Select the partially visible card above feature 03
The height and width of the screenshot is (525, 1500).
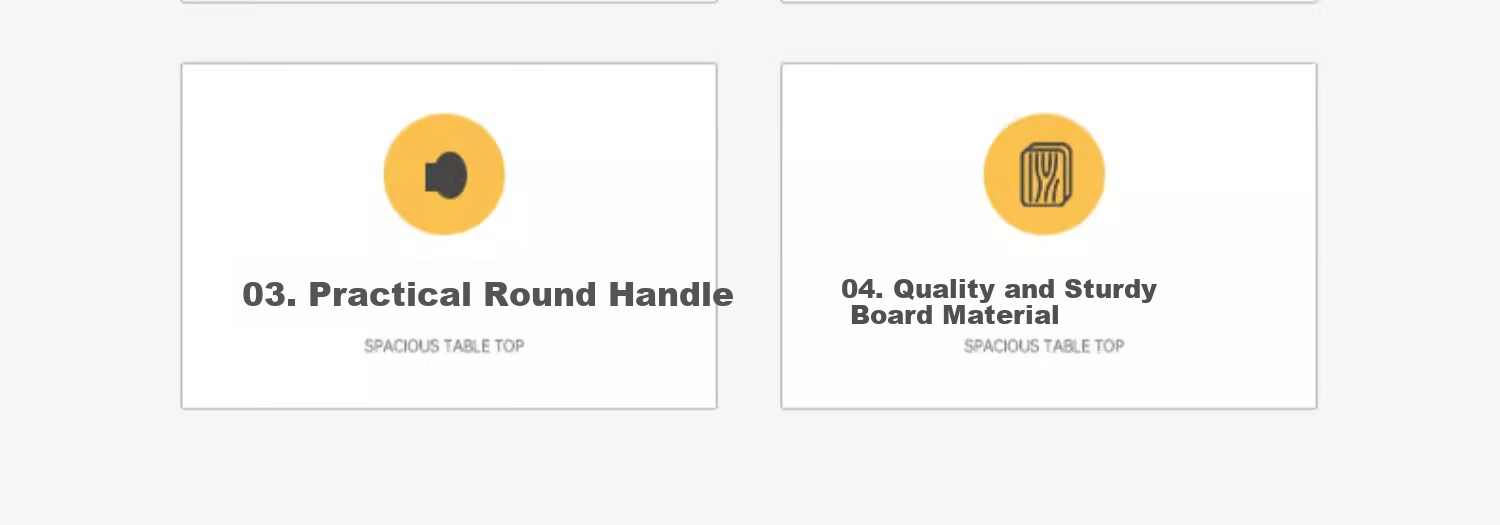(449, 1)
